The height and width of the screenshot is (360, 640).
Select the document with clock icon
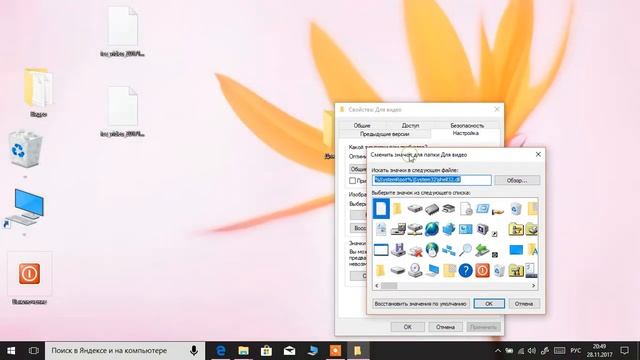[x=466, y=209]
